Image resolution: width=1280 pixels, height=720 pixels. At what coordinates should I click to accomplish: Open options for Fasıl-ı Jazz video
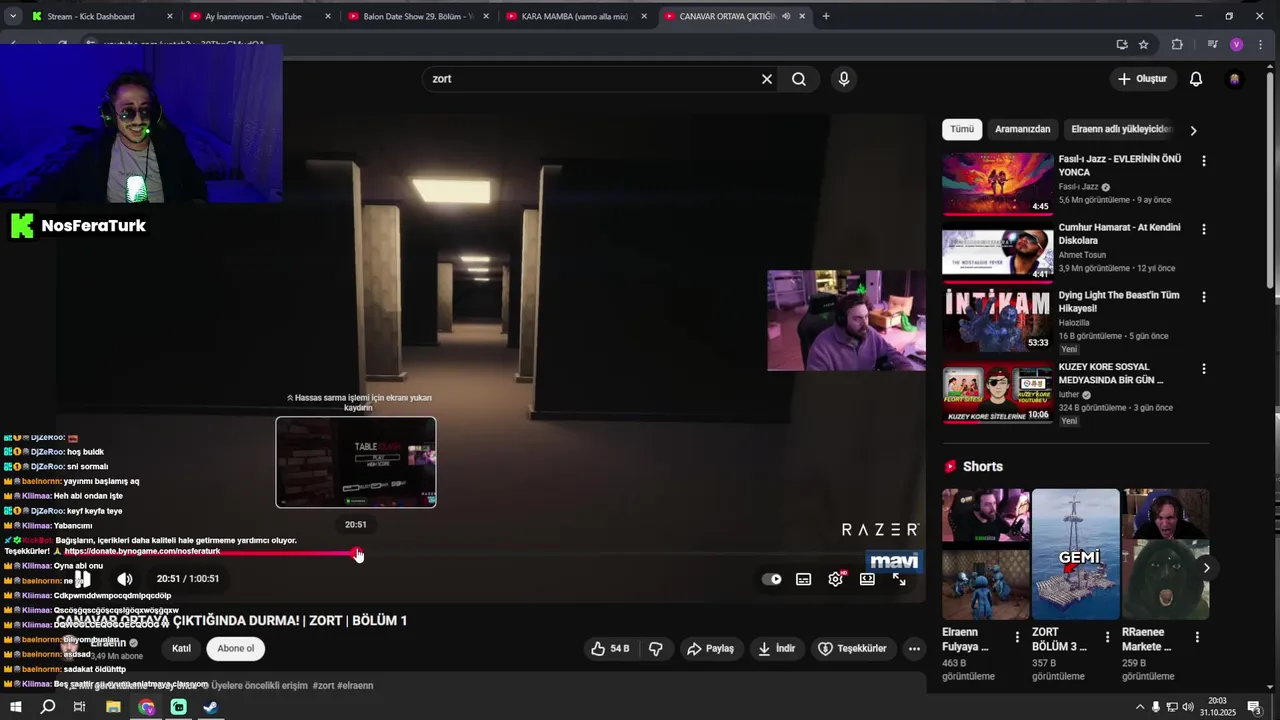(1203, 161)
